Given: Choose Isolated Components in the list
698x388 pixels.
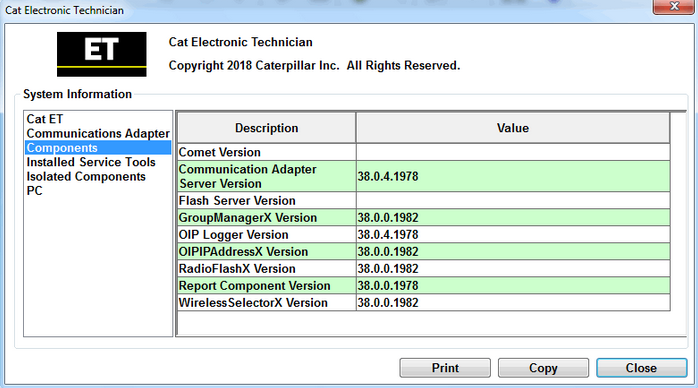Looking at the screenshot, I should tap(86, 176).
